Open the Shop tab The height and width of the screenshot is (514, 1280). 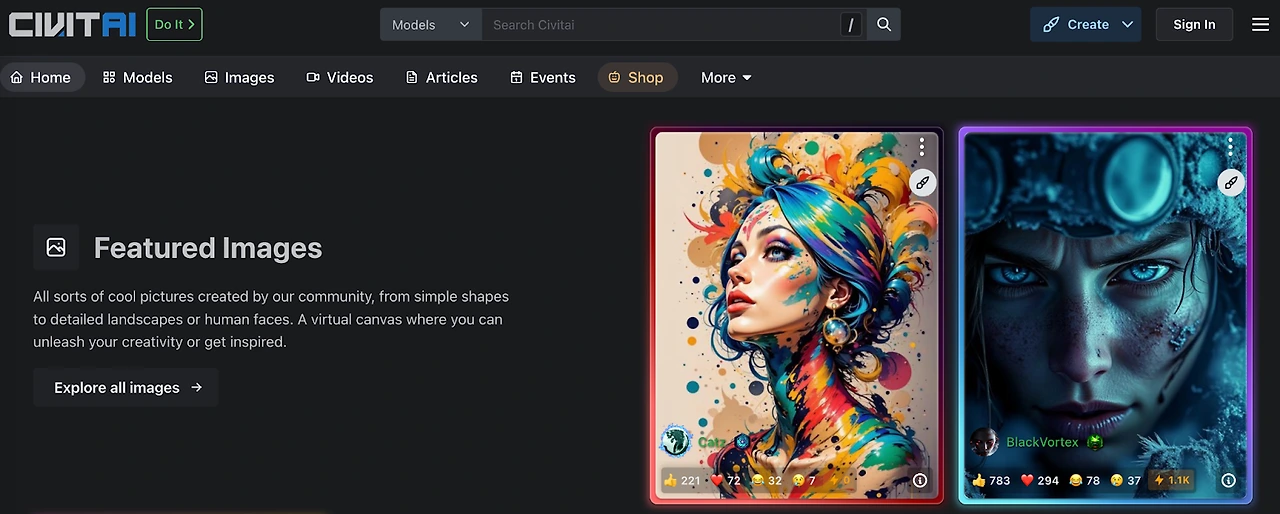636,77
